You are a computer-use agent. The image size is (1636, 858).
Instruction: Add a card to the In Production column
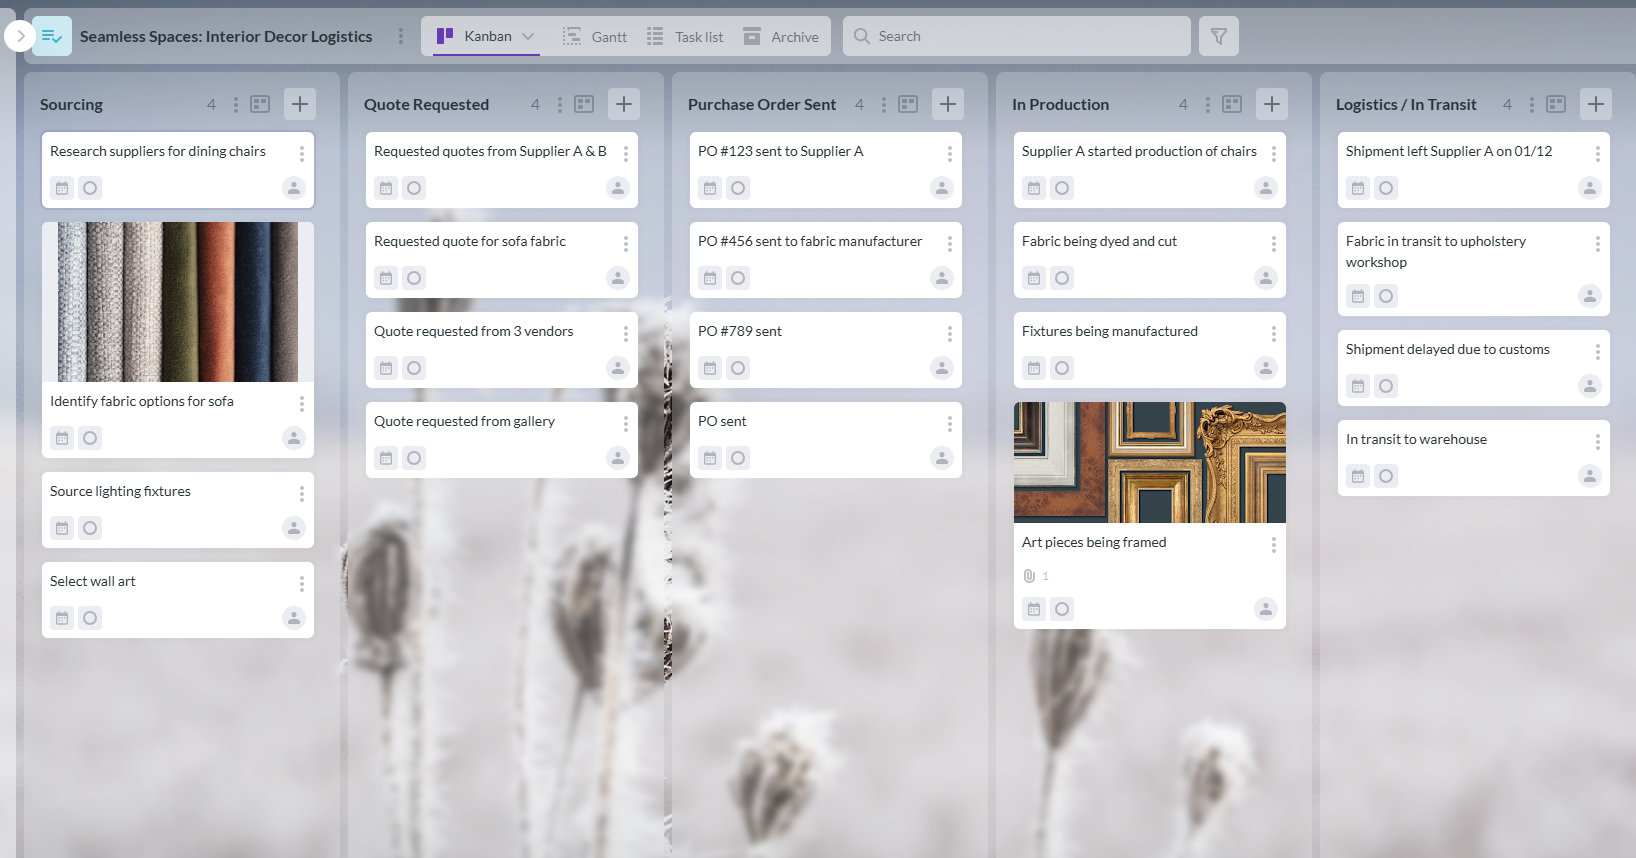point(1271,104)
